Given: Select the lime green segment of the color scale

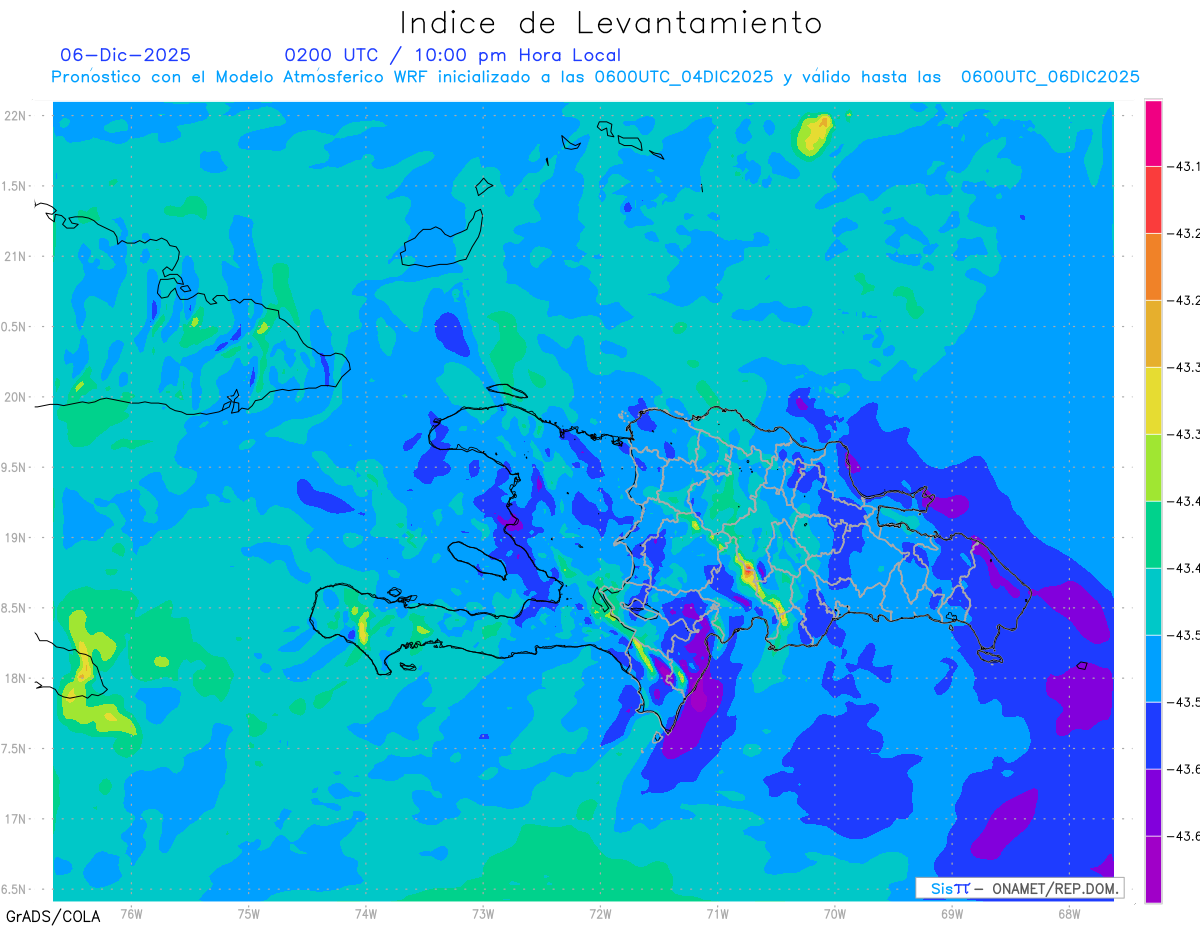Looking at the screenshot, I should 1153,468.
